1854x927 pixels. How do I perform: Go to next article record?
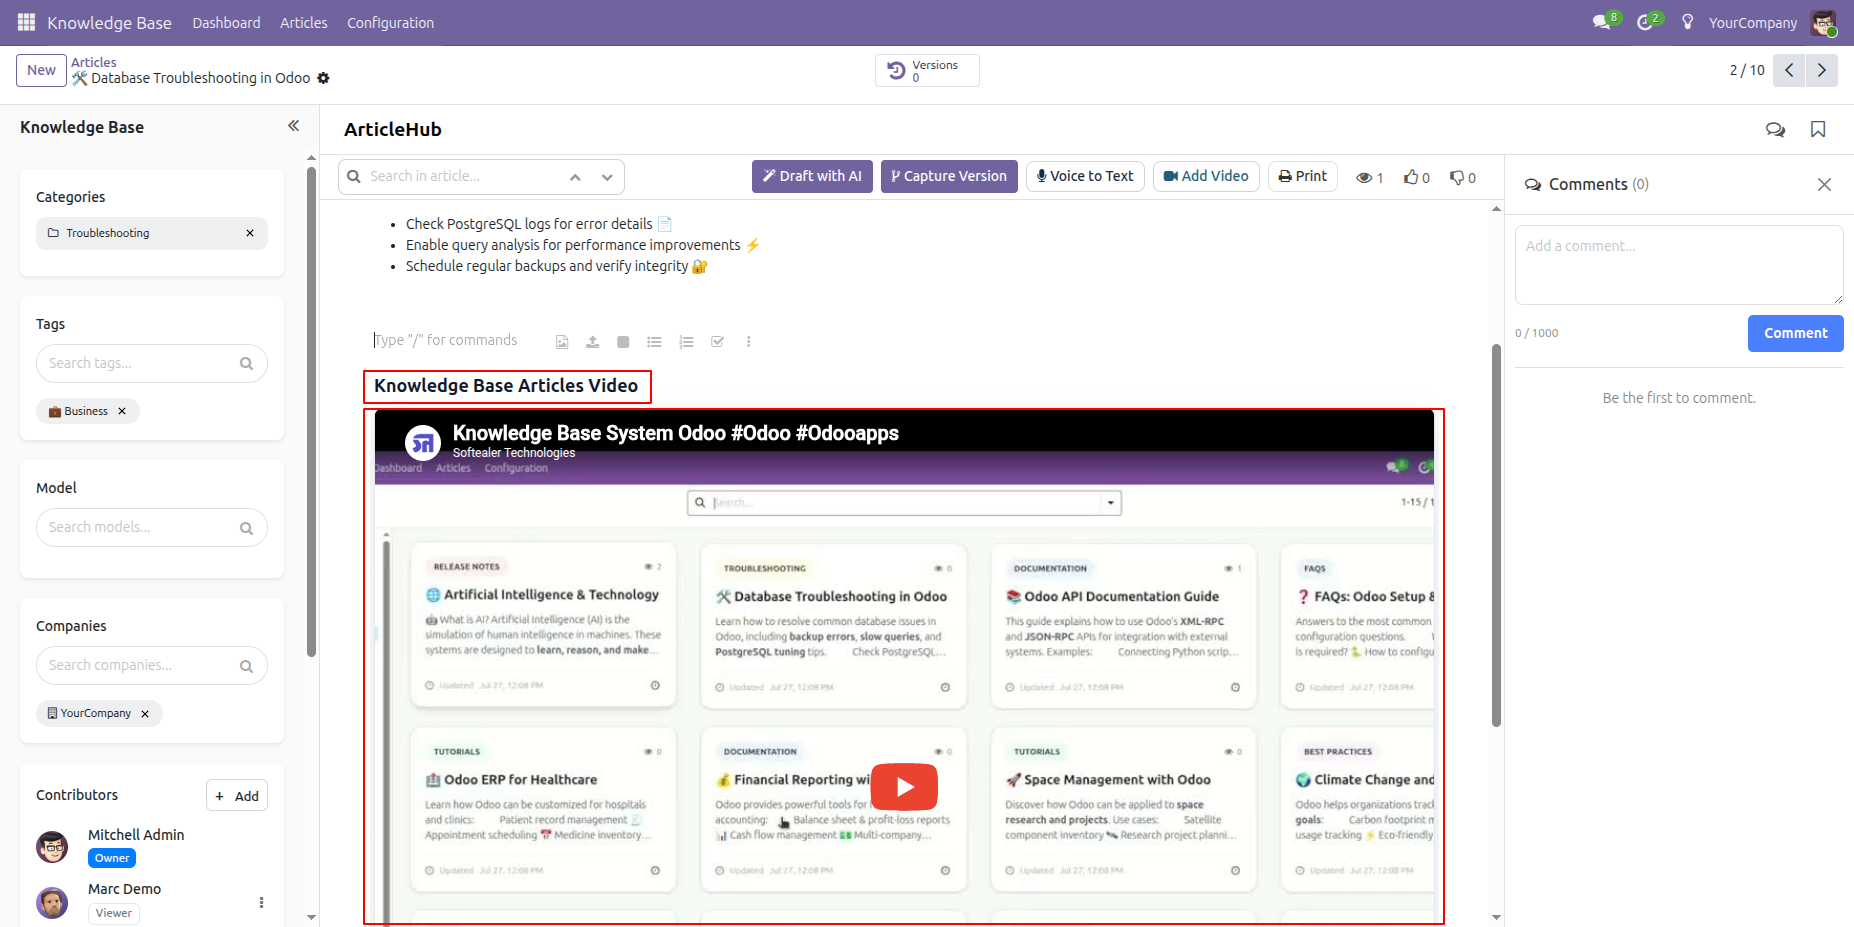coord(1821,70)
